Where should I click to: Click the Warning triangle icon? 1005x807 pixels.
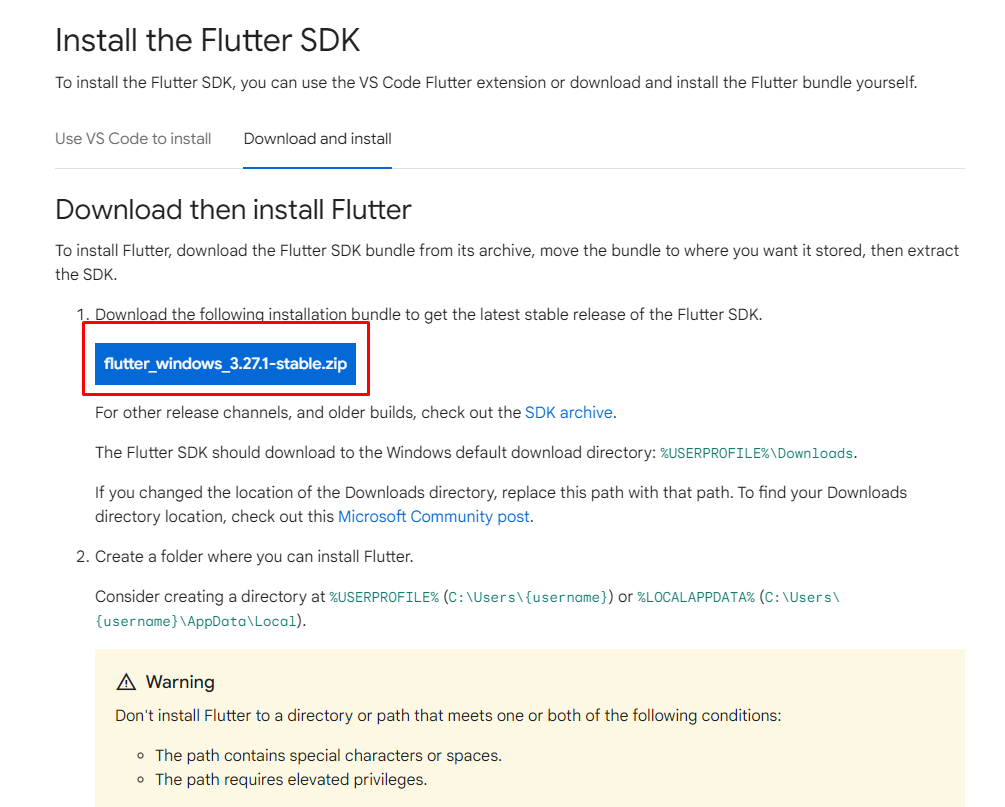pyautogui.click(x=126, y=682)
